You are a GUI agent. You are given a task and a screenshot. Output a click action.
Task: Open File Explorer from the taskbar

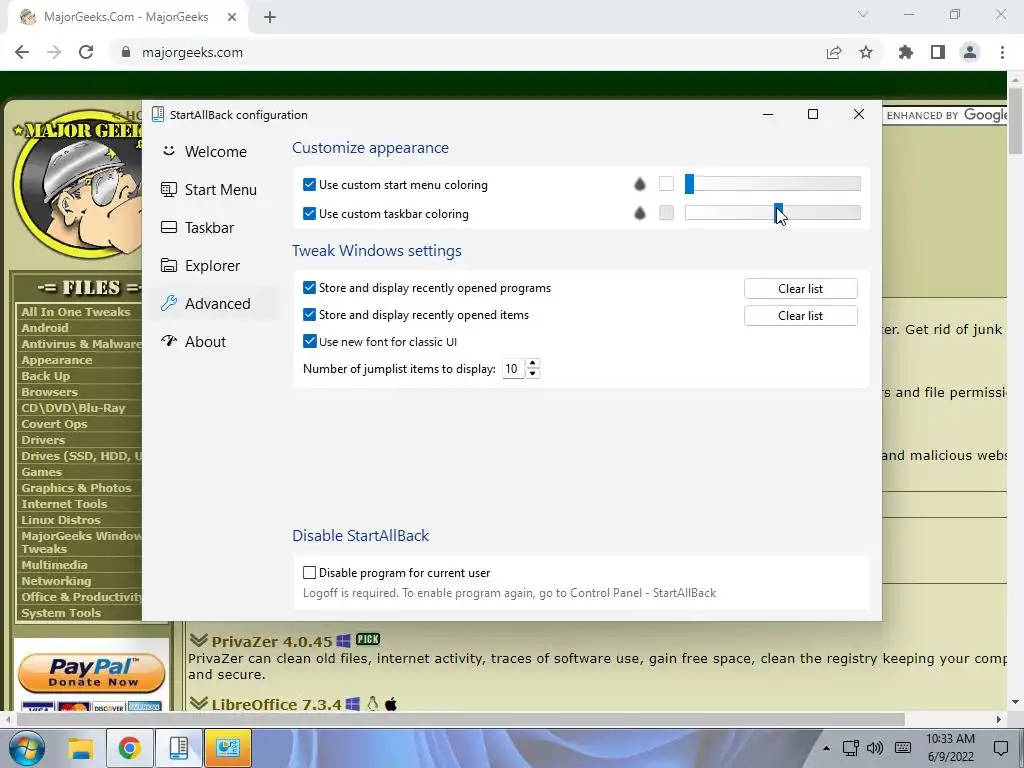point(80,748)
